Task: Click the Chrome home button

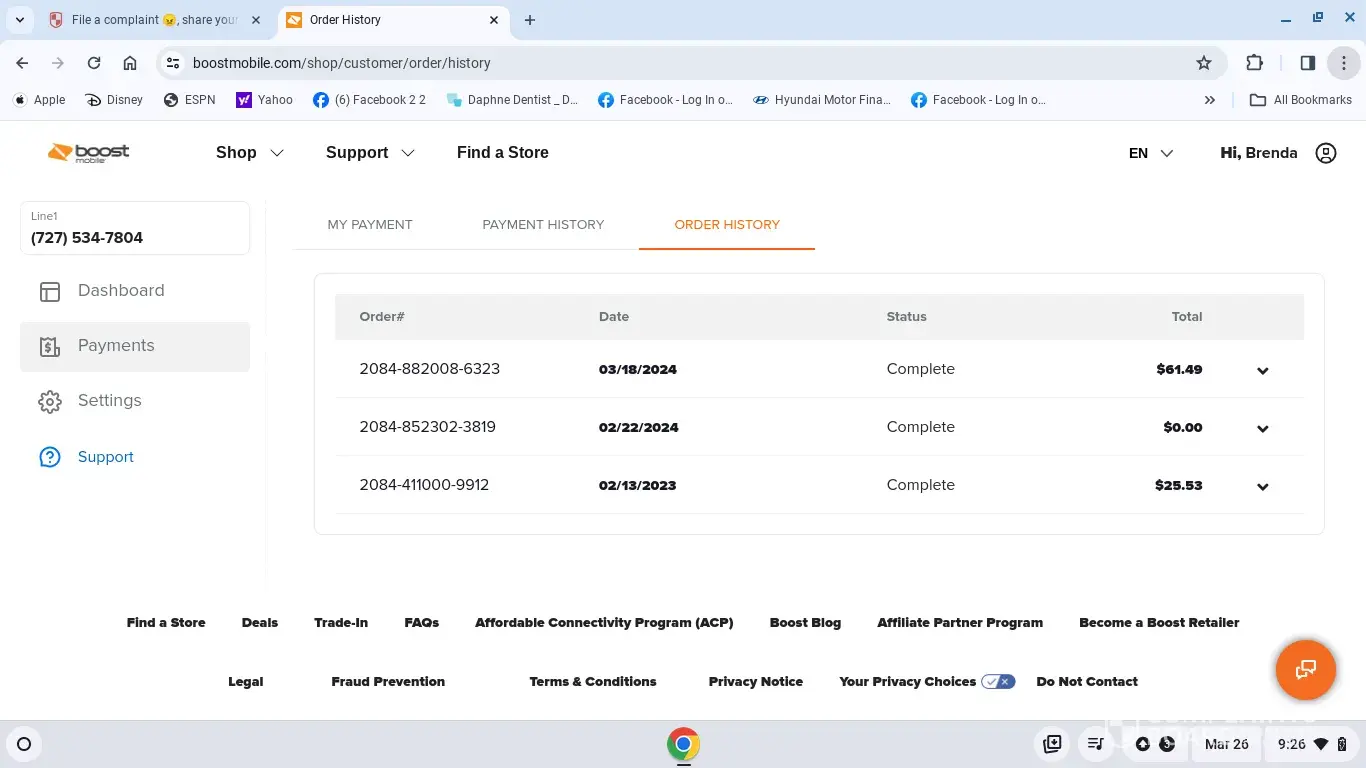Action: click(130, 63)
